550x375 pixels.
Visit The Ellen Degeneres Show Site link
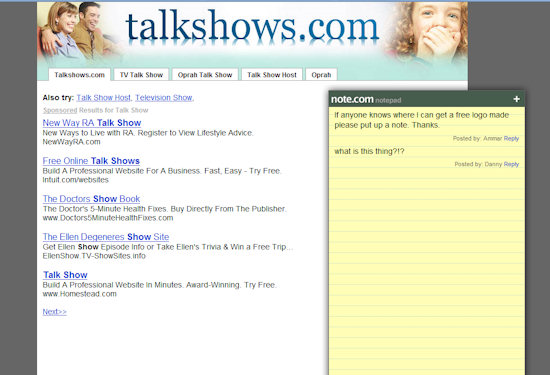point(106,237)
